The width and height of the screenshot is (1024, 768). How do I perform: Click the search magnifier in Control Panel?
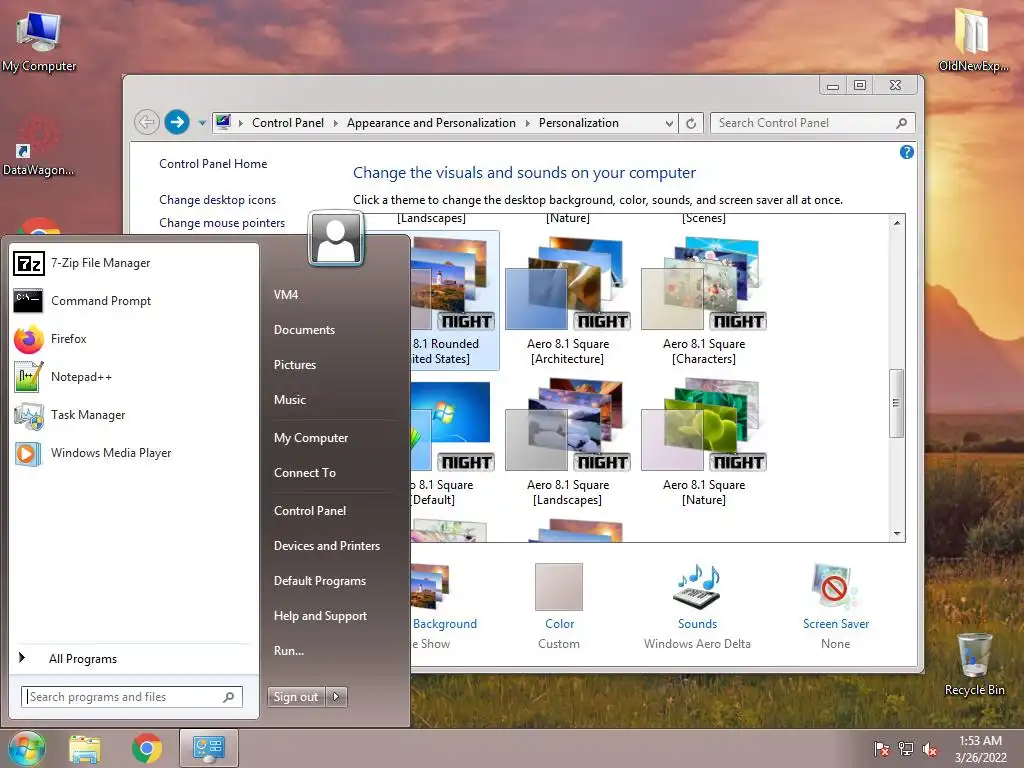point(902,123)
